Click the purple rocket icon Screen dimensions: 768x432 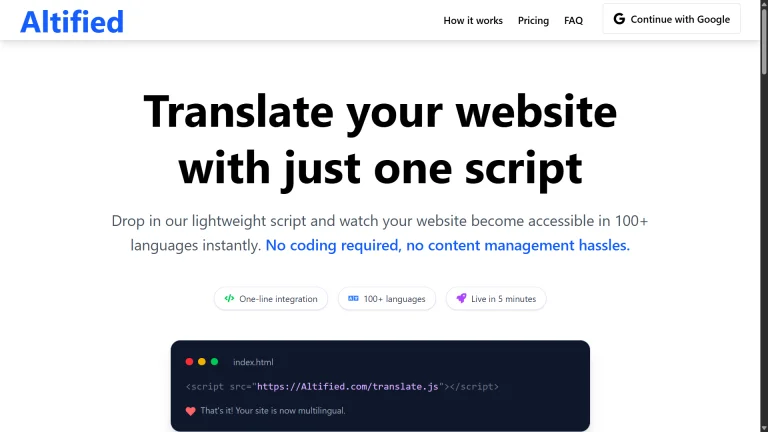461,298
